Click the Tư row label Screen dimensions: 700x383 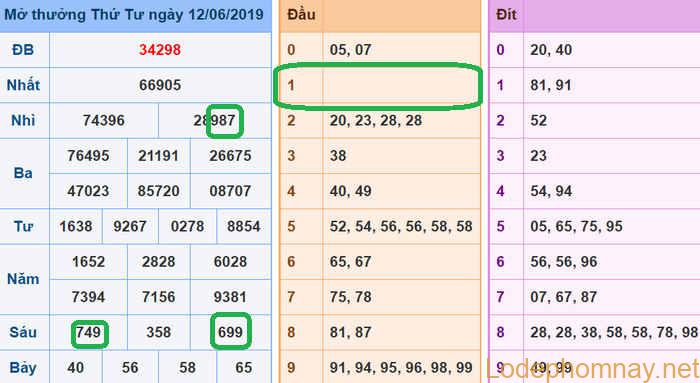23,226
